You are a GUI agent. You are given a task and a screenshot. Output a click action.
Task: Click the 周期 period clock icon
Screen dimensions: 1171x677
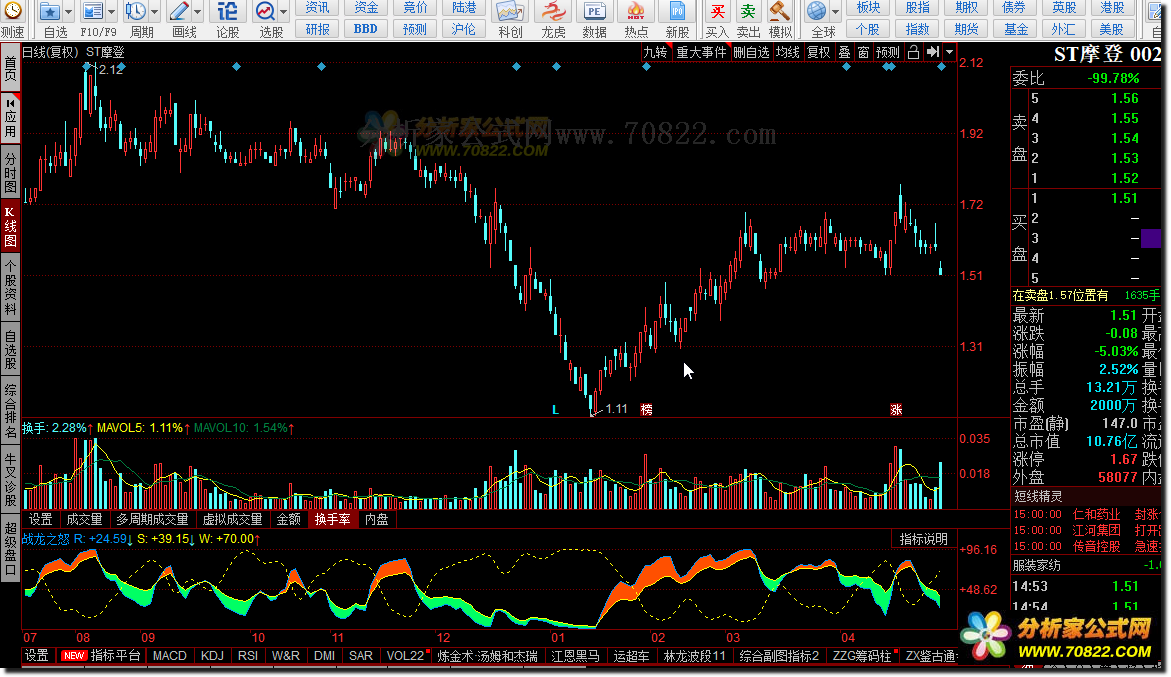tap(136, 11)
